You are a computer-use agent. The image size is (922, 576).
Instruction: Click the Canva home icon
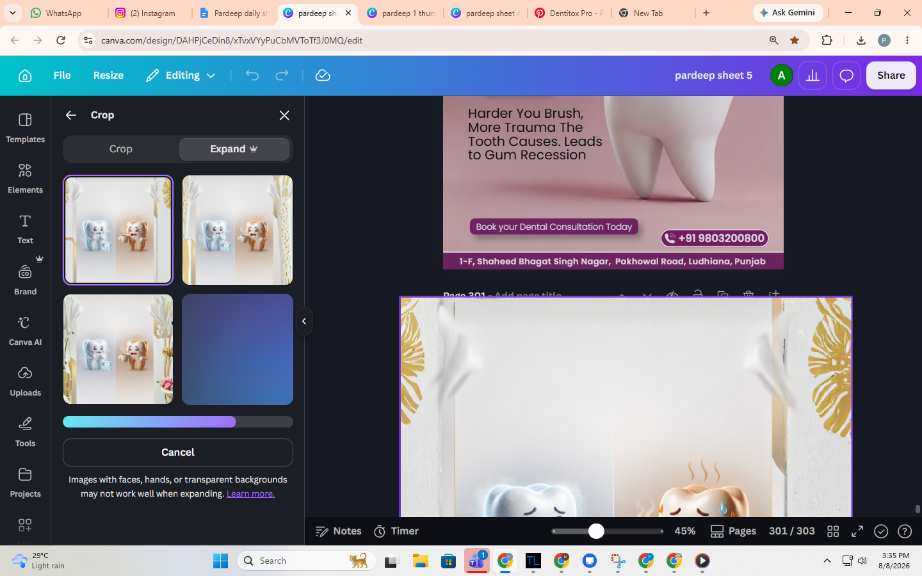25,75
